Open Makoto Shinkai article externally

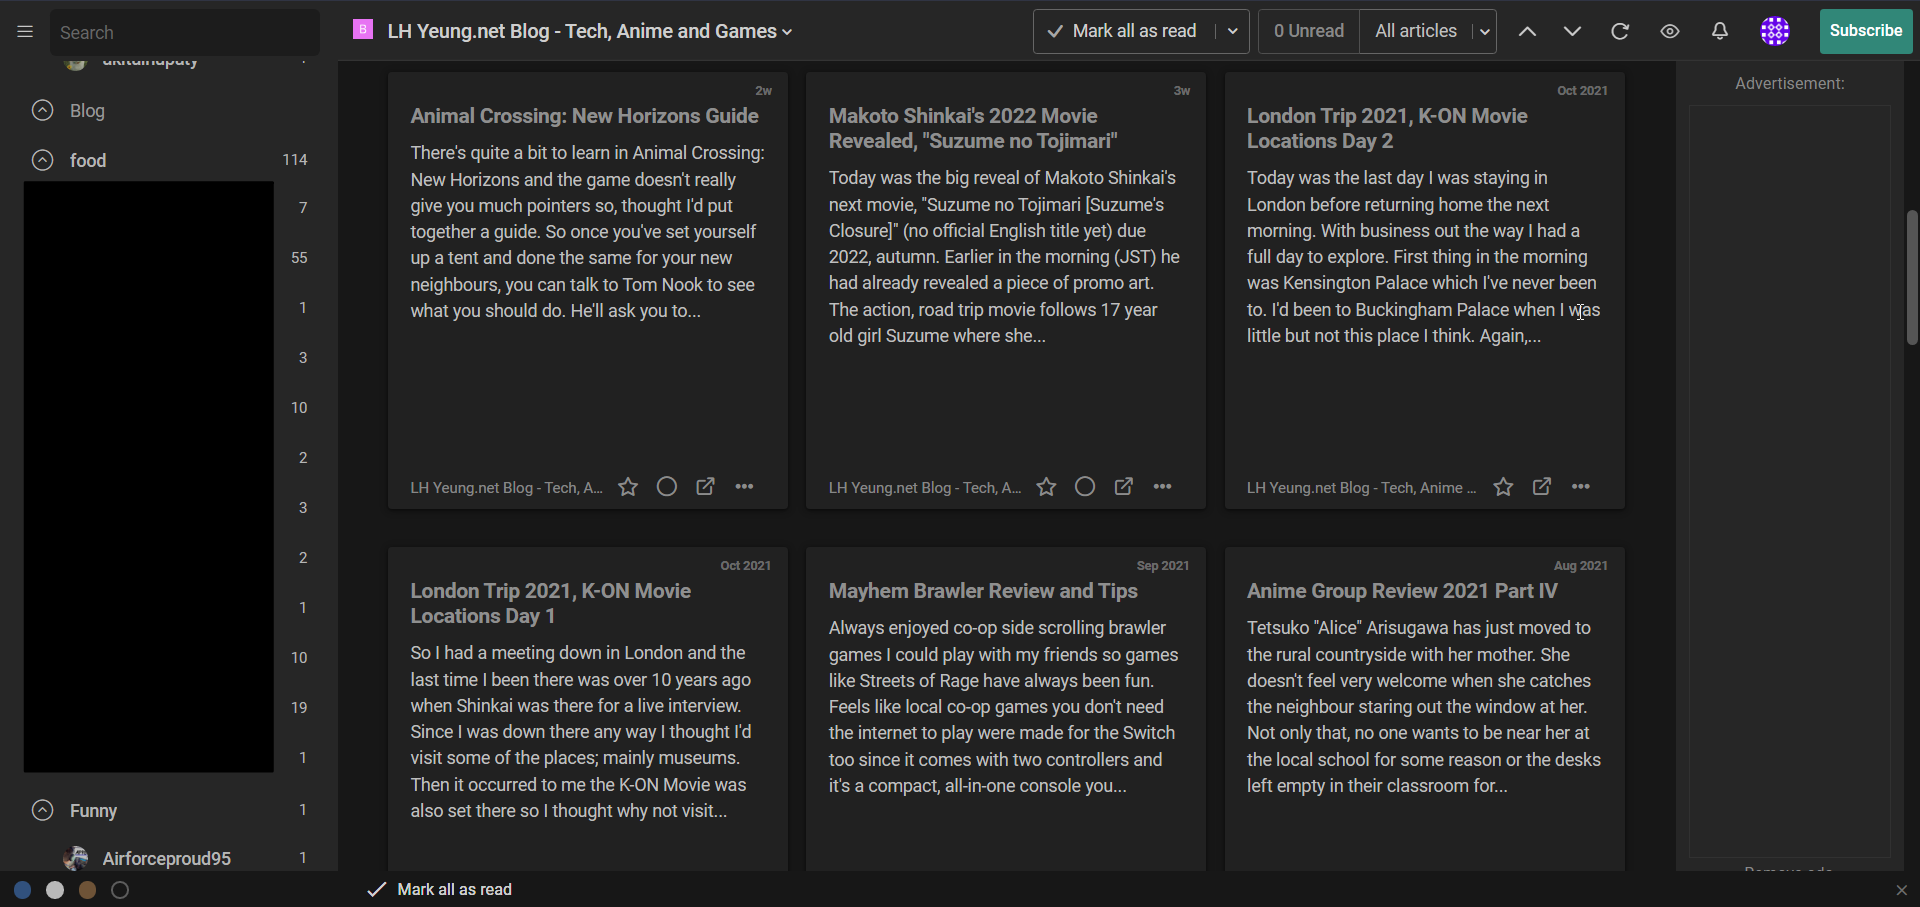tap(1124, 487)
